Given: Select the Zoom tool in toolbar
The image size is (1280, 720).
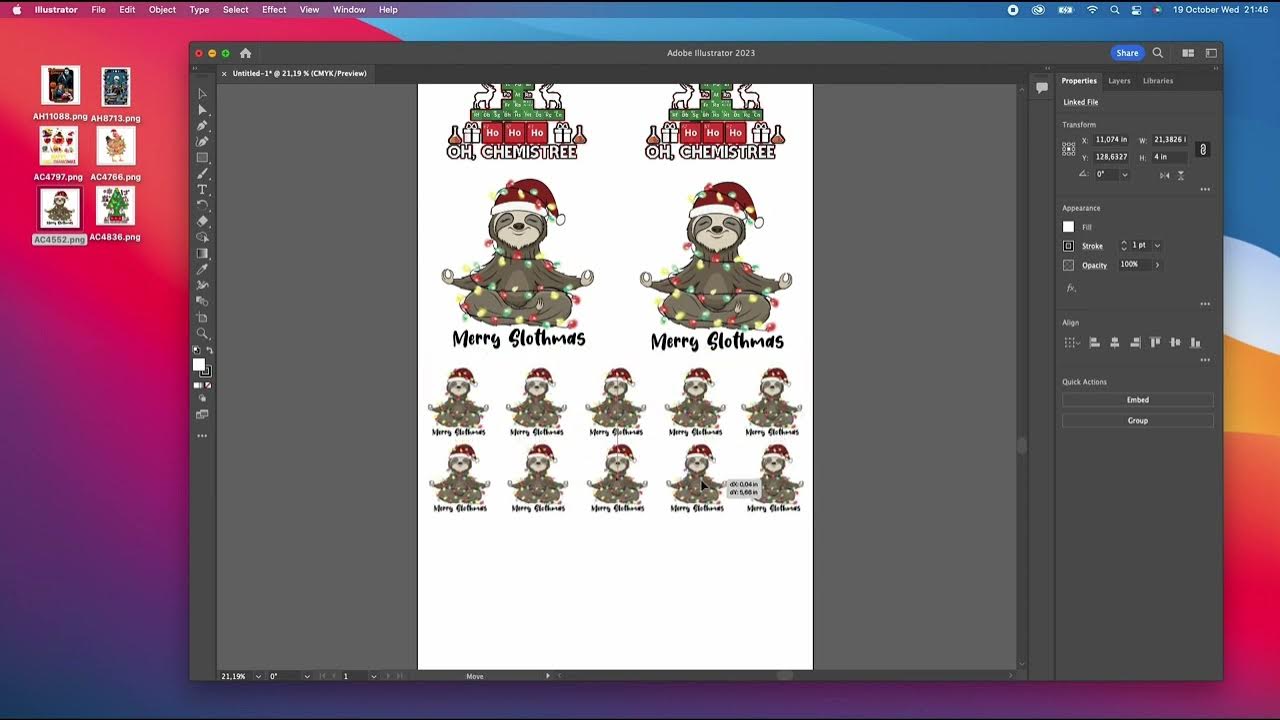Looking at the screenshot, I should pos(202,333).
